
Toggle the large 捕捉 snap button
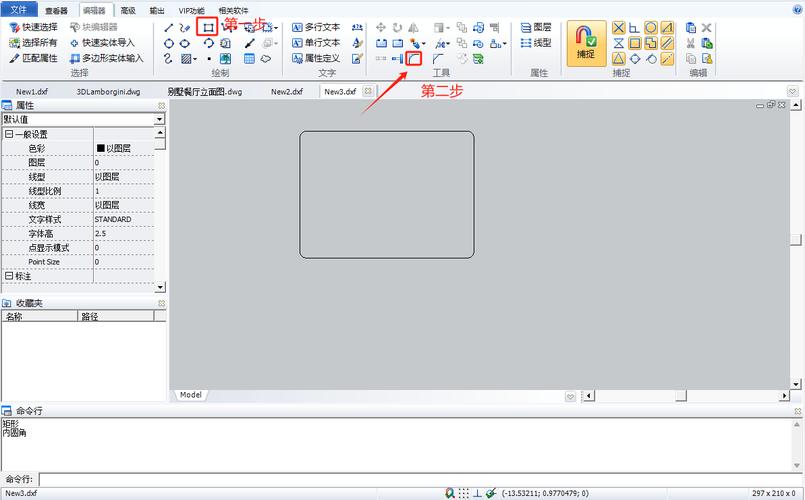coord(586,44)
